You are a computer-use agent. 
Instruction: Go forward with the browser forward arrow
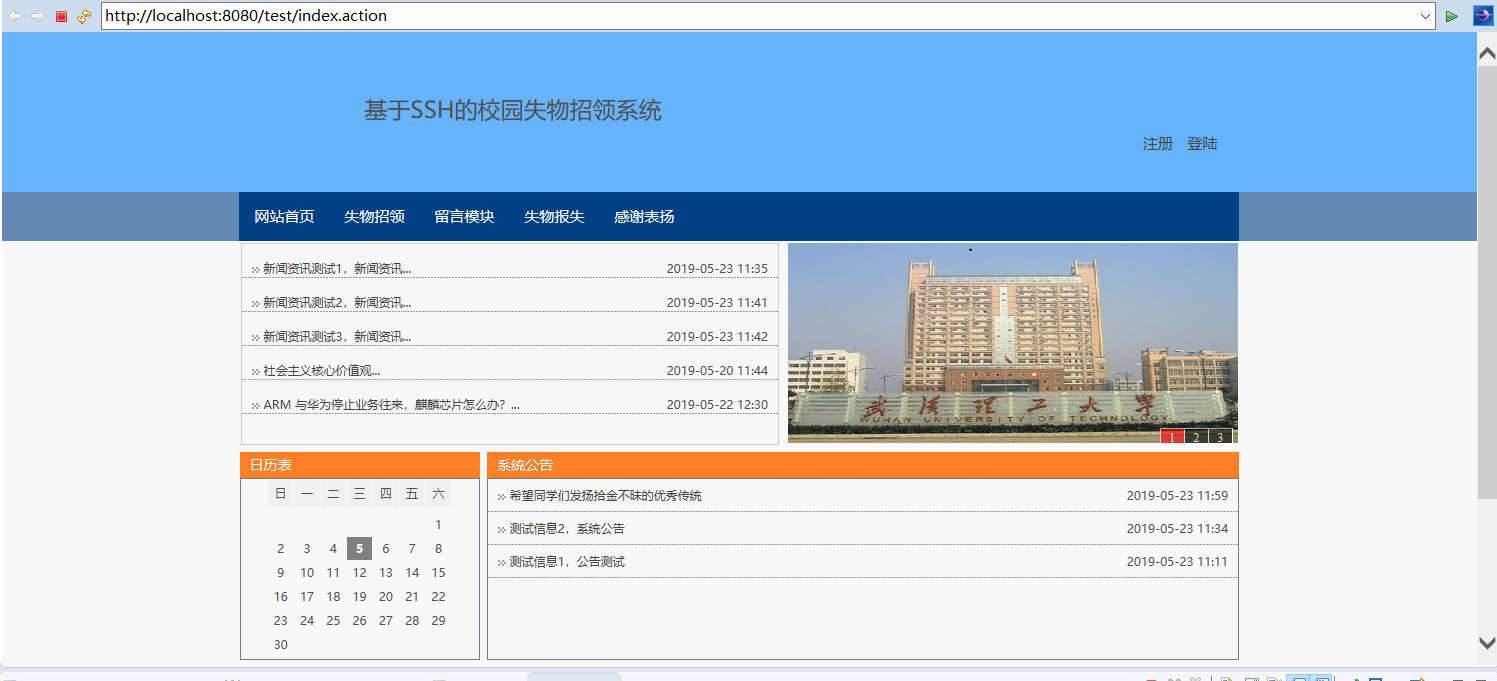(x=38, y=16)
